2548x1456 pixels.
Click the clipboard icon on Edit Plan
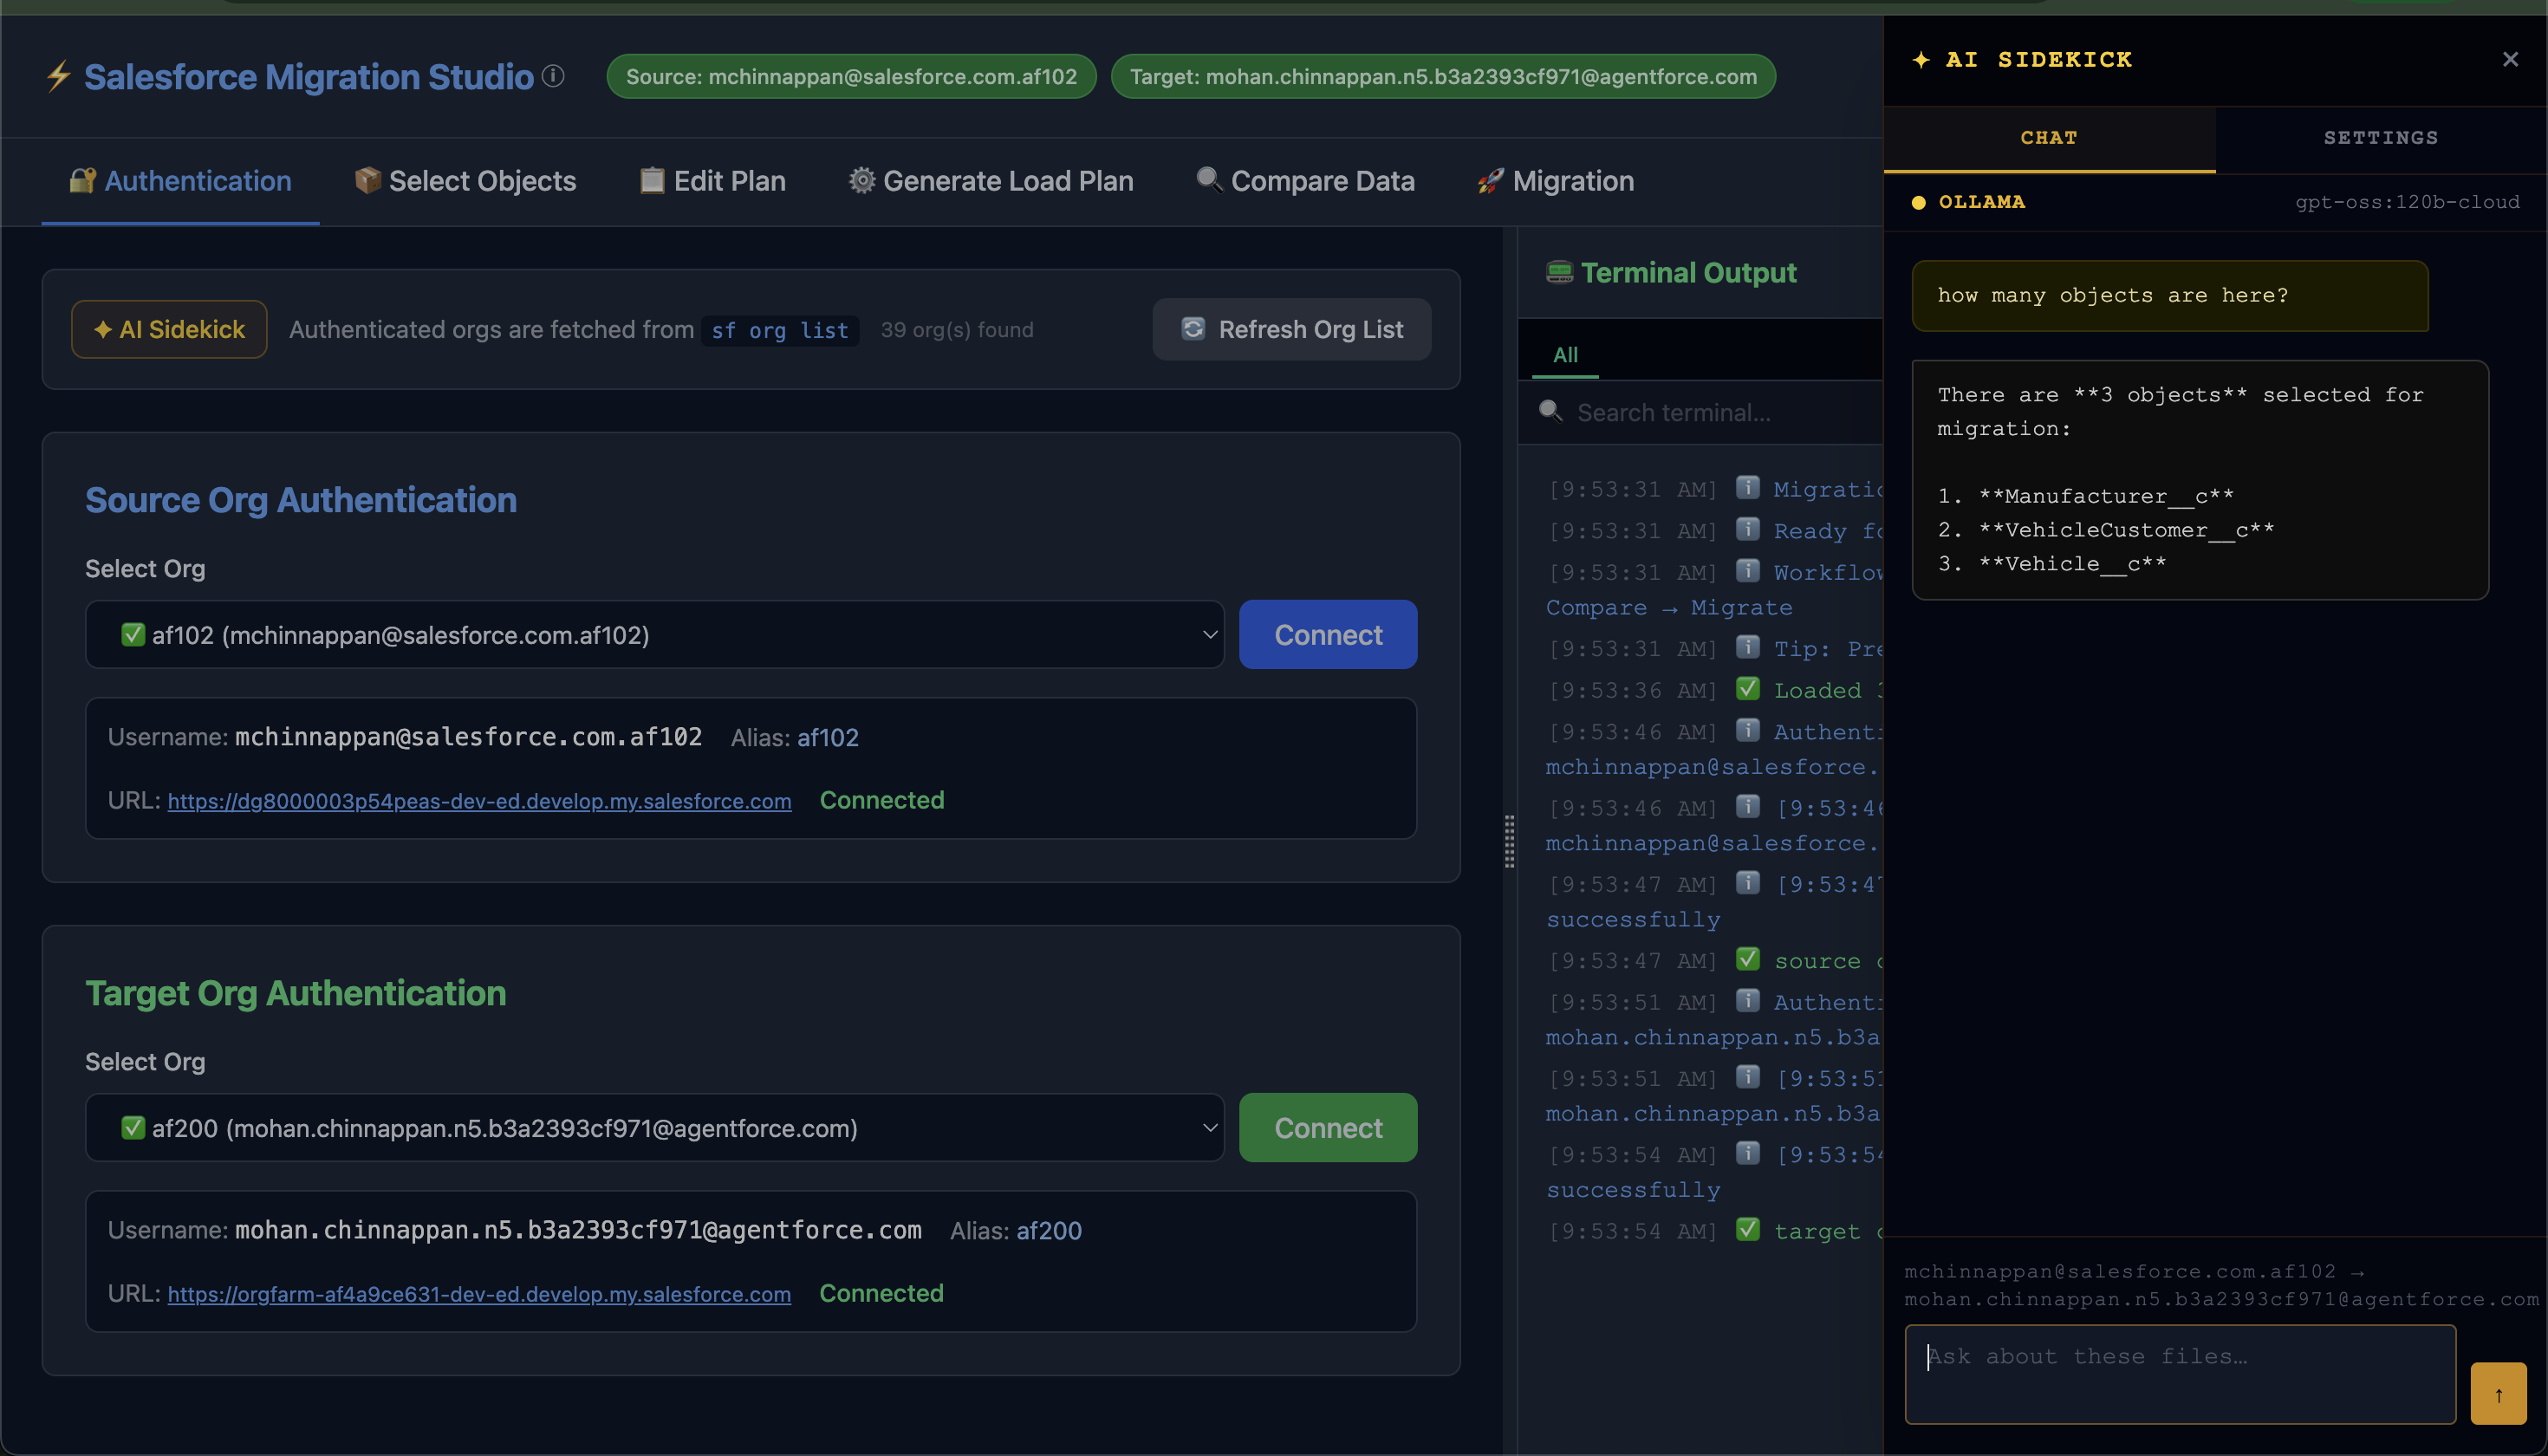click(652, 180)
